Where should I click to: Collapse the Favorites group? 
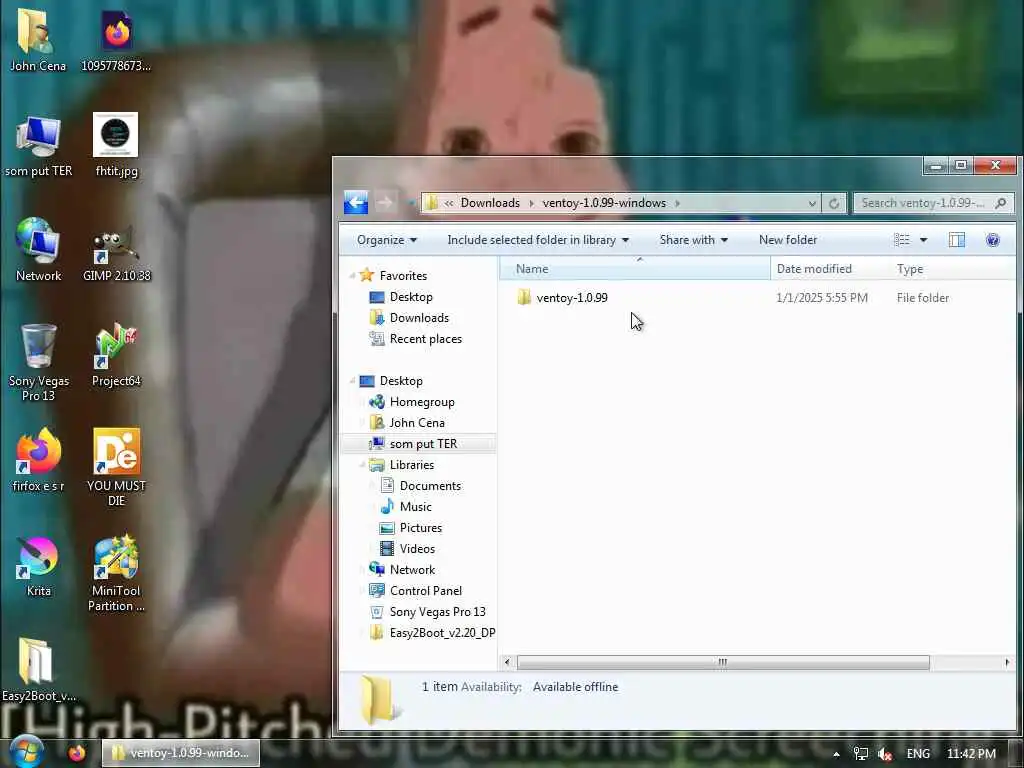click(352, 276)
